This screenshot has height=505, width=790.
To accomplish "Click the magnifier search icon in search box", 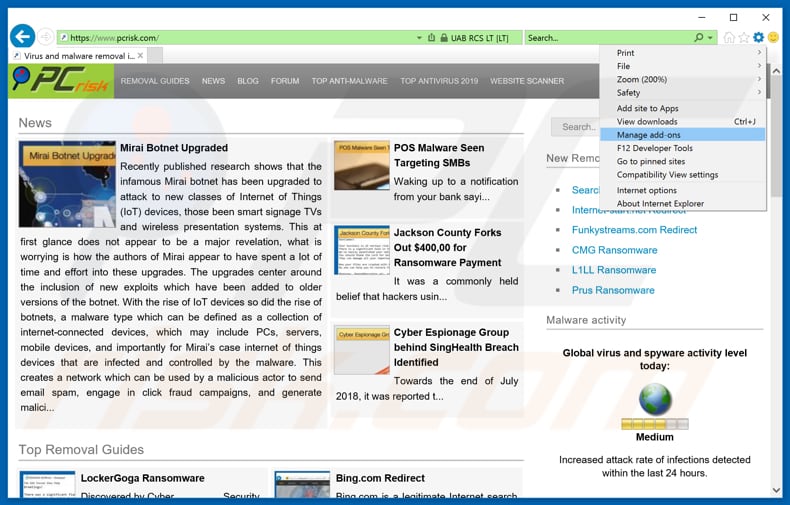I will coord(698,37).
